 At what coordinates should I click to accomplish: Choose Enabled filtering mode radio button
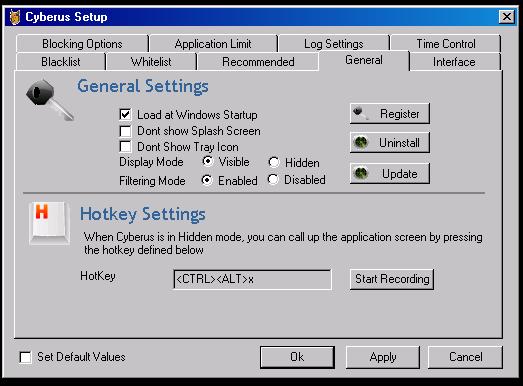coord(207,180)
